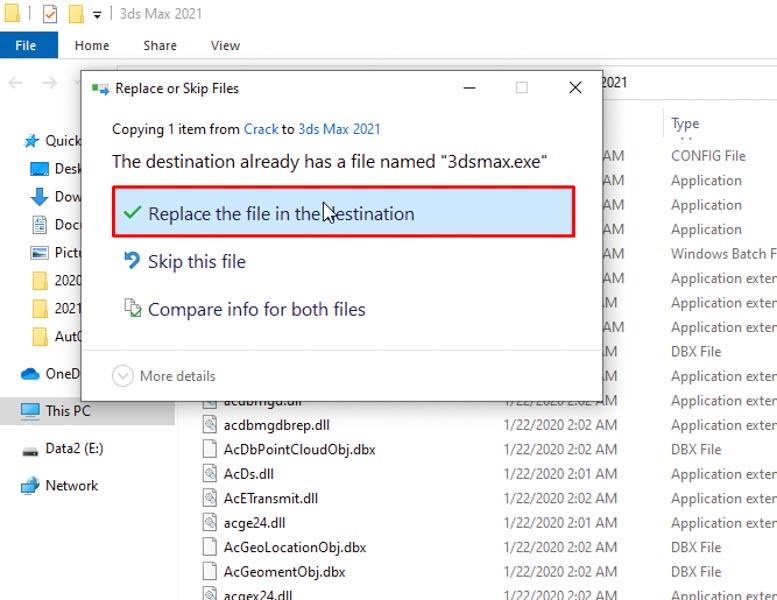This screenshot has width=777, height=600.
Task: Click the Crack source folder link
Action: [261, 129]
